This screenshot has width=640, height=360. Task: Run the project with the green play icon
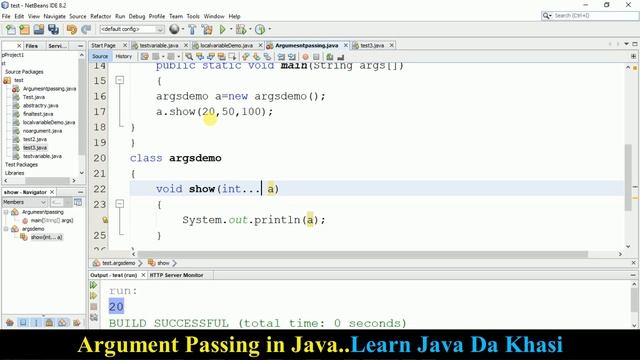tap(222, 29)
